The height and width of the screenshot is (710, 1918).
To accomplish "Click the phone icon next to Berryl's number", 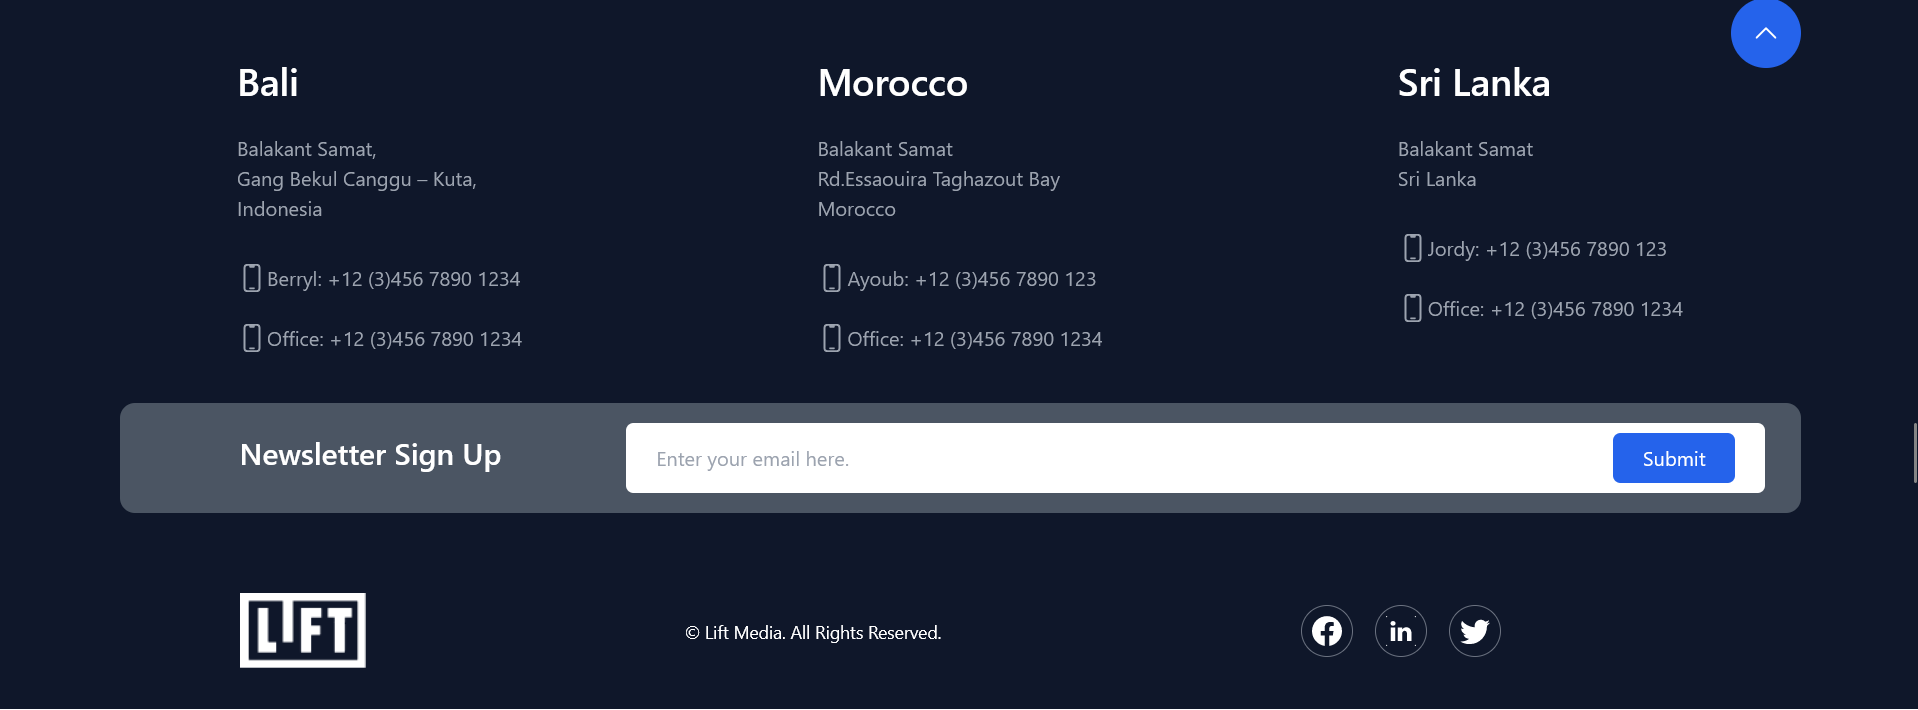I will [251, 278].
